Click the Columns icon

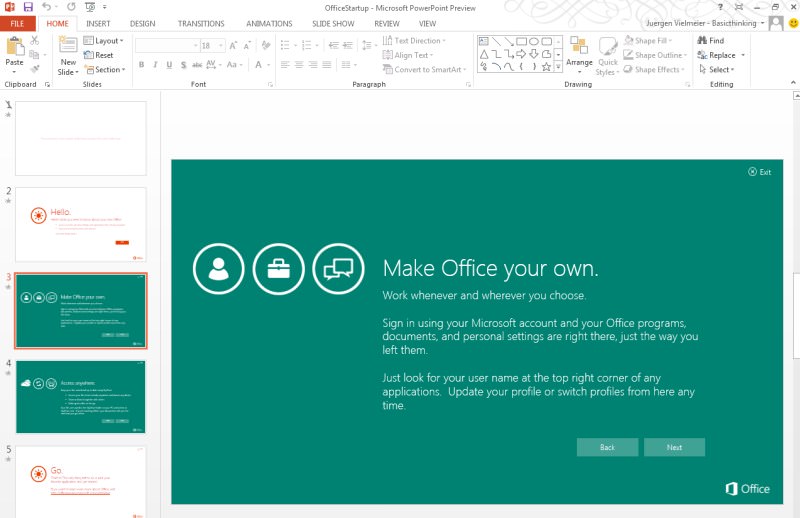click(x=346, y=65)
